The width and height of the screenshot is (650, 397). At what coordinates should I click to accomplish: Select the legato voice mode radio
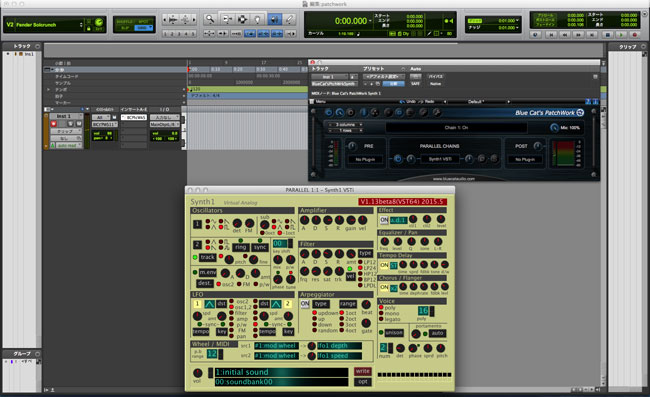tap(381, 319)
